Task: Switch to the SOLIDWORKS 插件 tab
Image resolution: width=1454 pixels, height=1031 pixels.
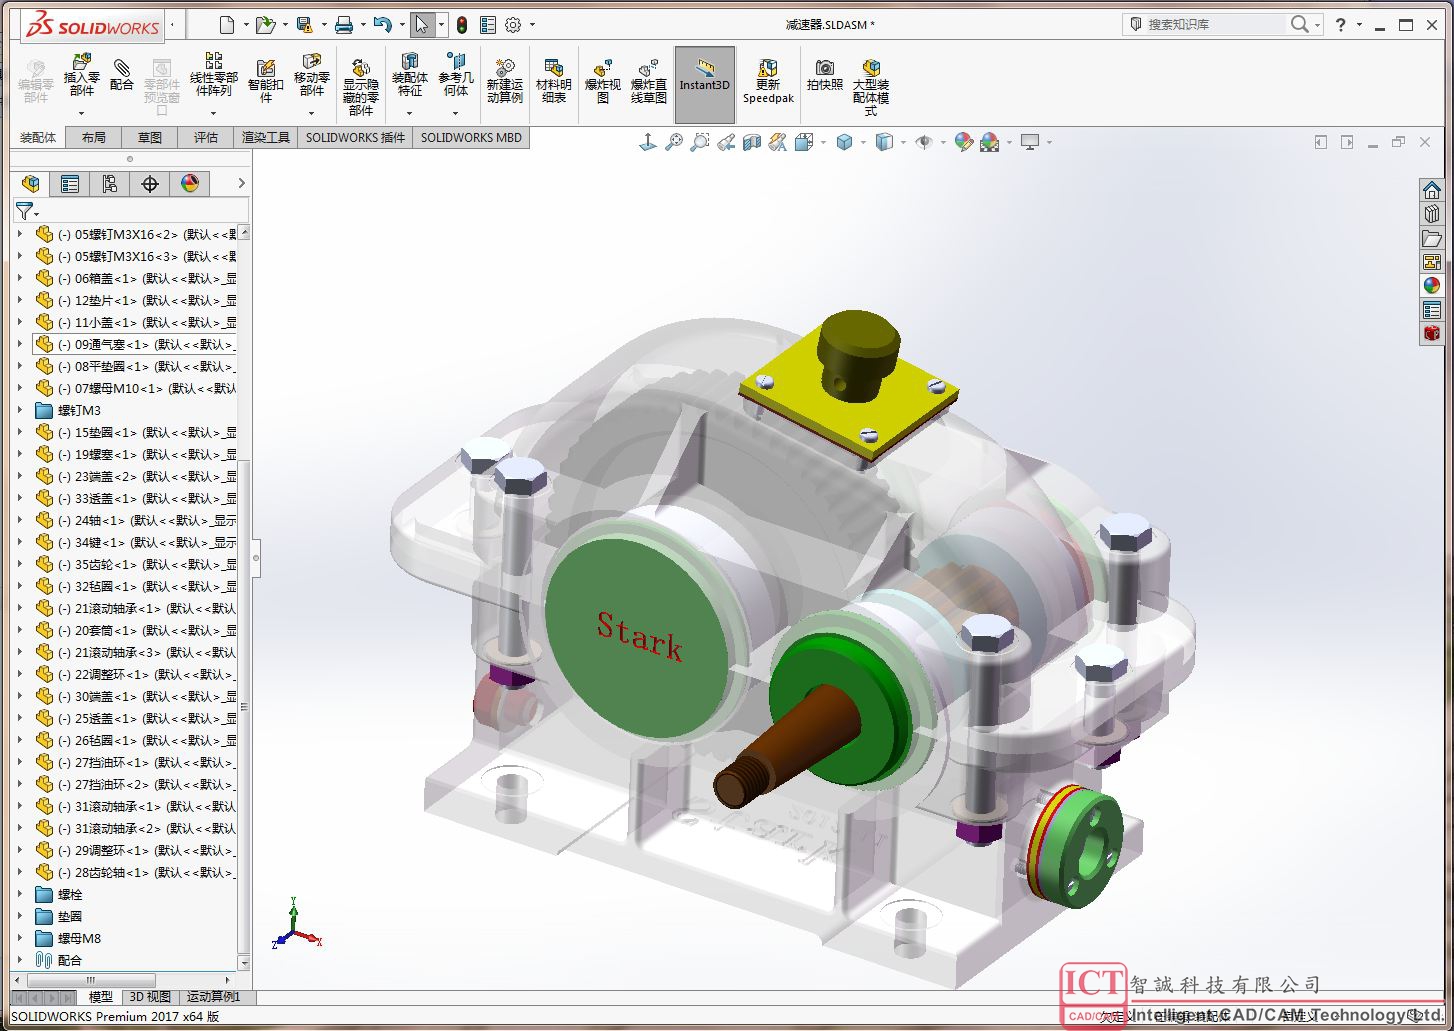Action: [355, 138]
